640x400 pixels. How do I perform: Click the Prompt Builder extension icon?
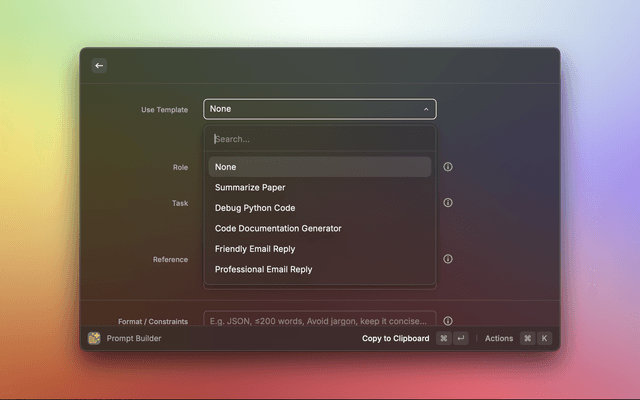pos(94,338)
